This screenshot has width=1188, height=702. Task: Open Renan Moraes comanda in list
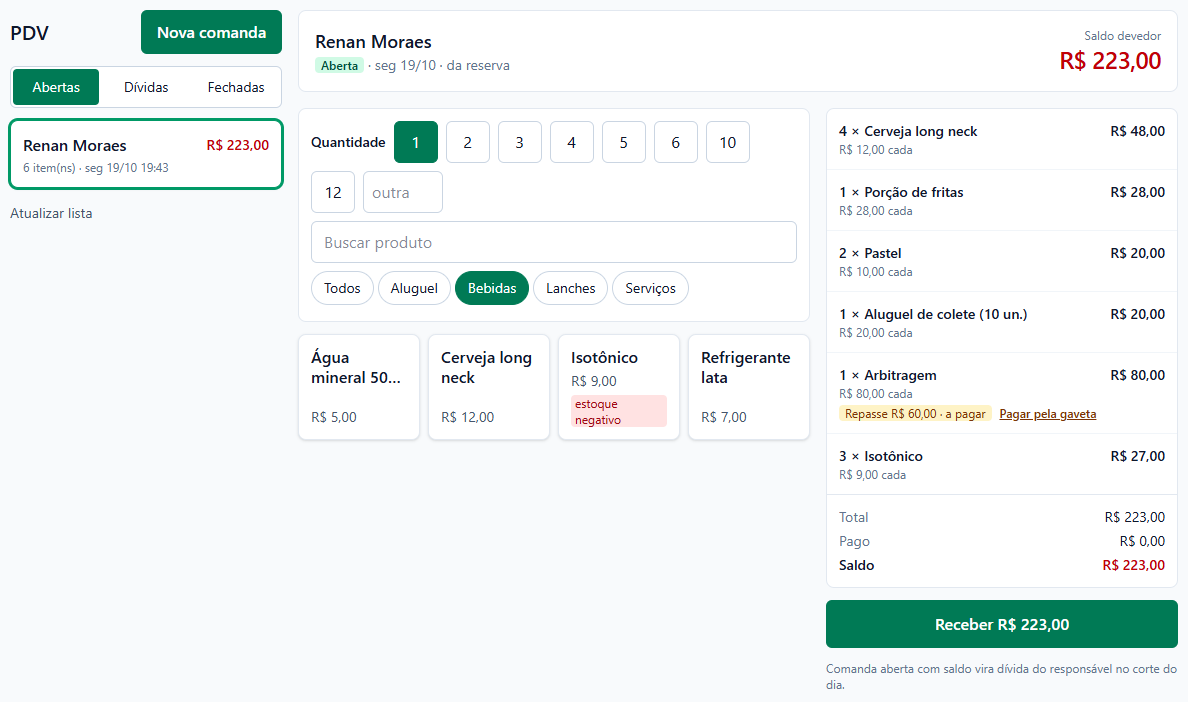[145, 154]
